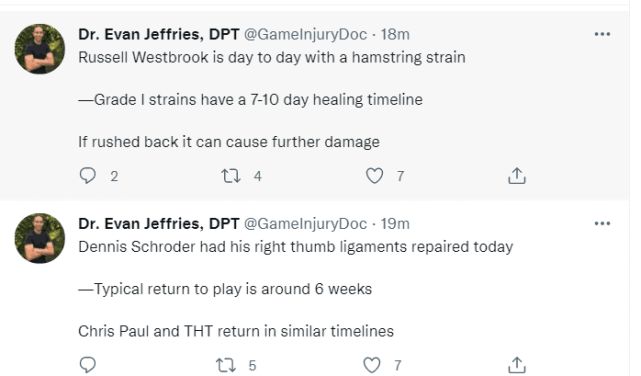641x376 pixels.
Task: Like the Russell Westbrook hamstring strain tweet
Action: click(374, 176)
